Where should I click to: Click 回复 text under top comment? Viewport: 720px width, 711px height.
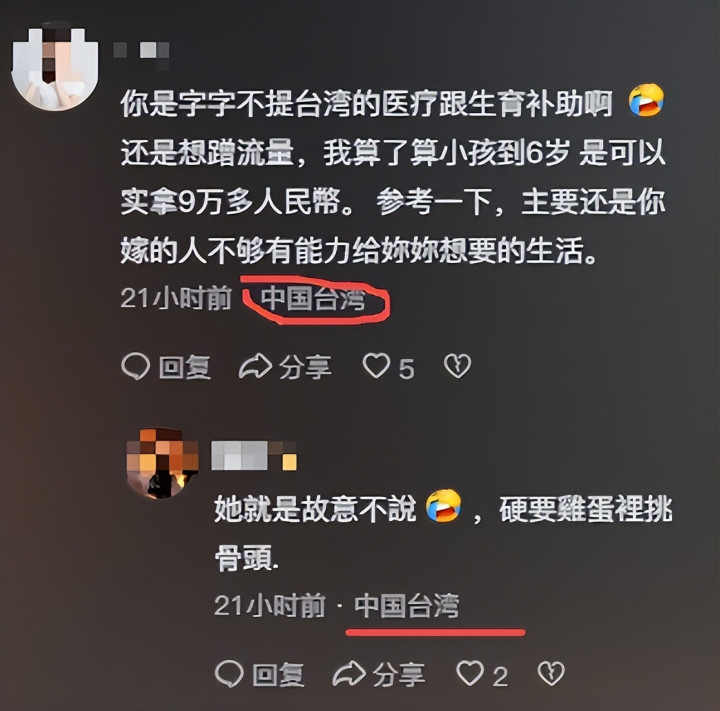[185, 367]
